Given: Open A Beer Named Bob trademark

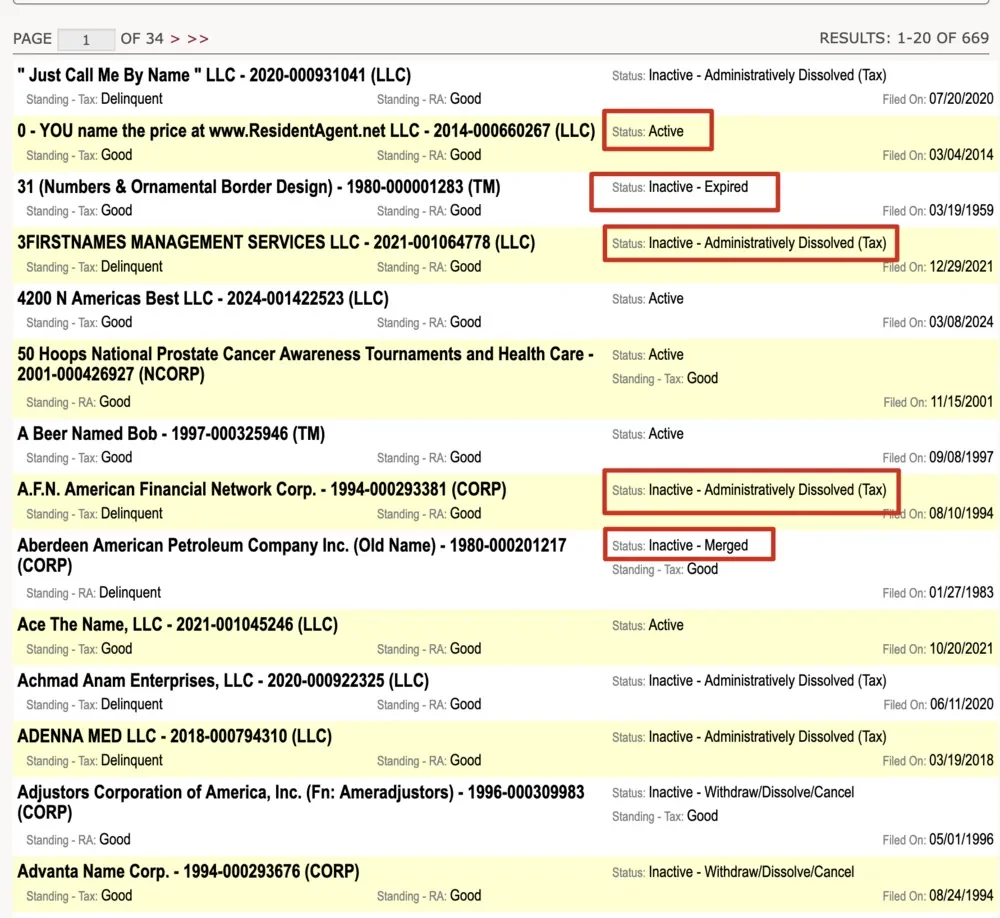Looking at the screenshot, I should tap(171, 434).
